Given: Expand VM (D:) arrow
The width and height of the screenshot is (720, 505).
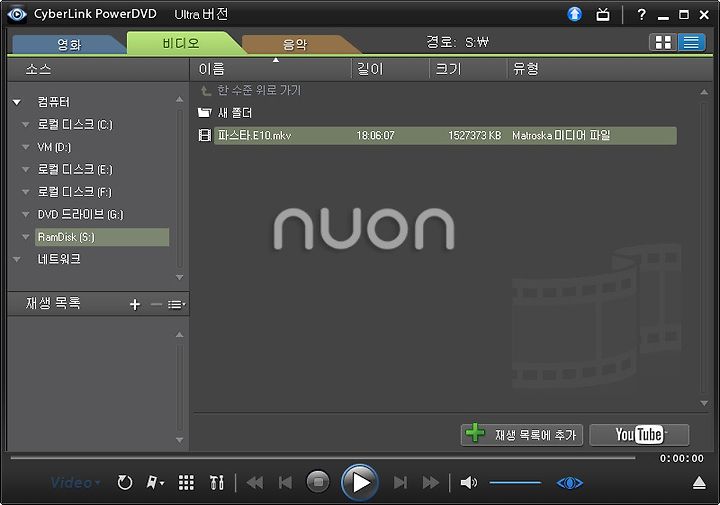Looking at the screenshot, I should tap(26, 147).
